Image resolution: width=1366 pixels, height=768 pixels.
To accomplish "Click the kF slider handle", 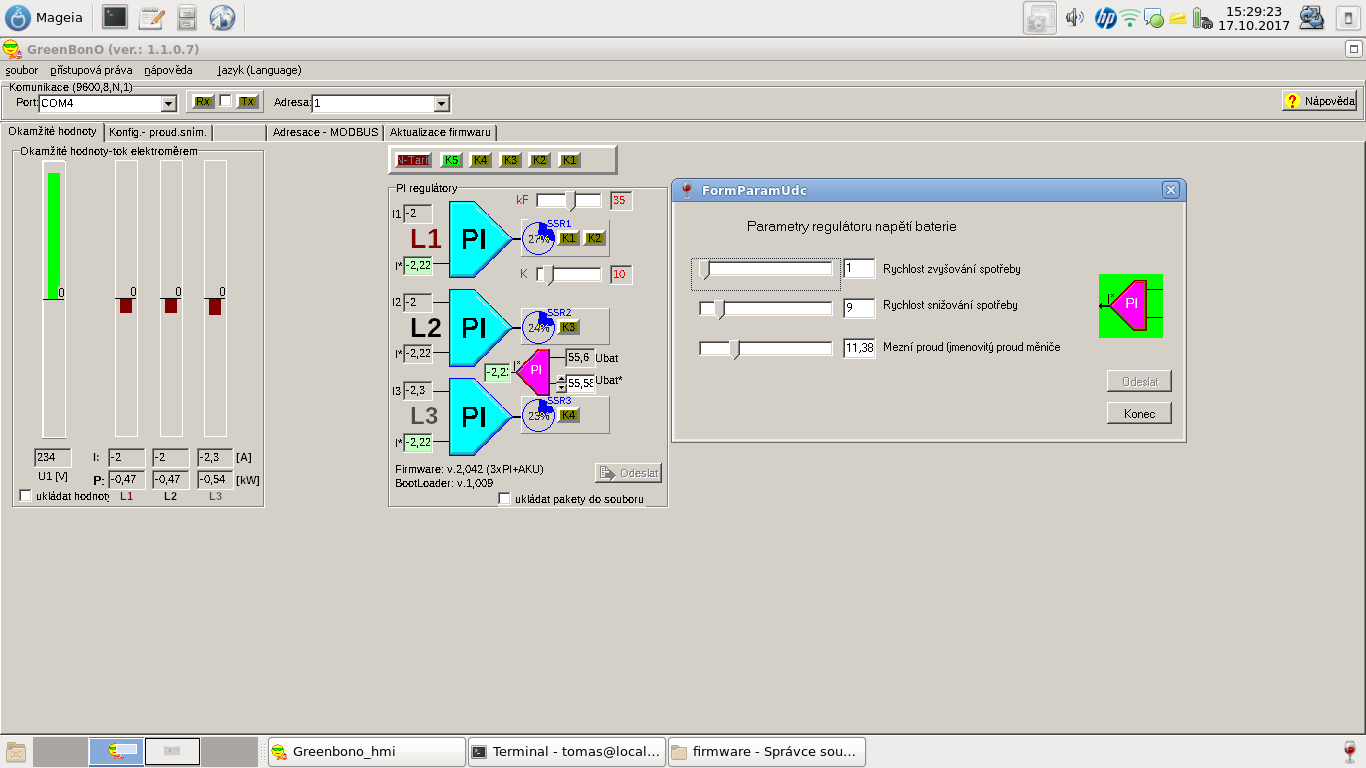I will [571, 200].
